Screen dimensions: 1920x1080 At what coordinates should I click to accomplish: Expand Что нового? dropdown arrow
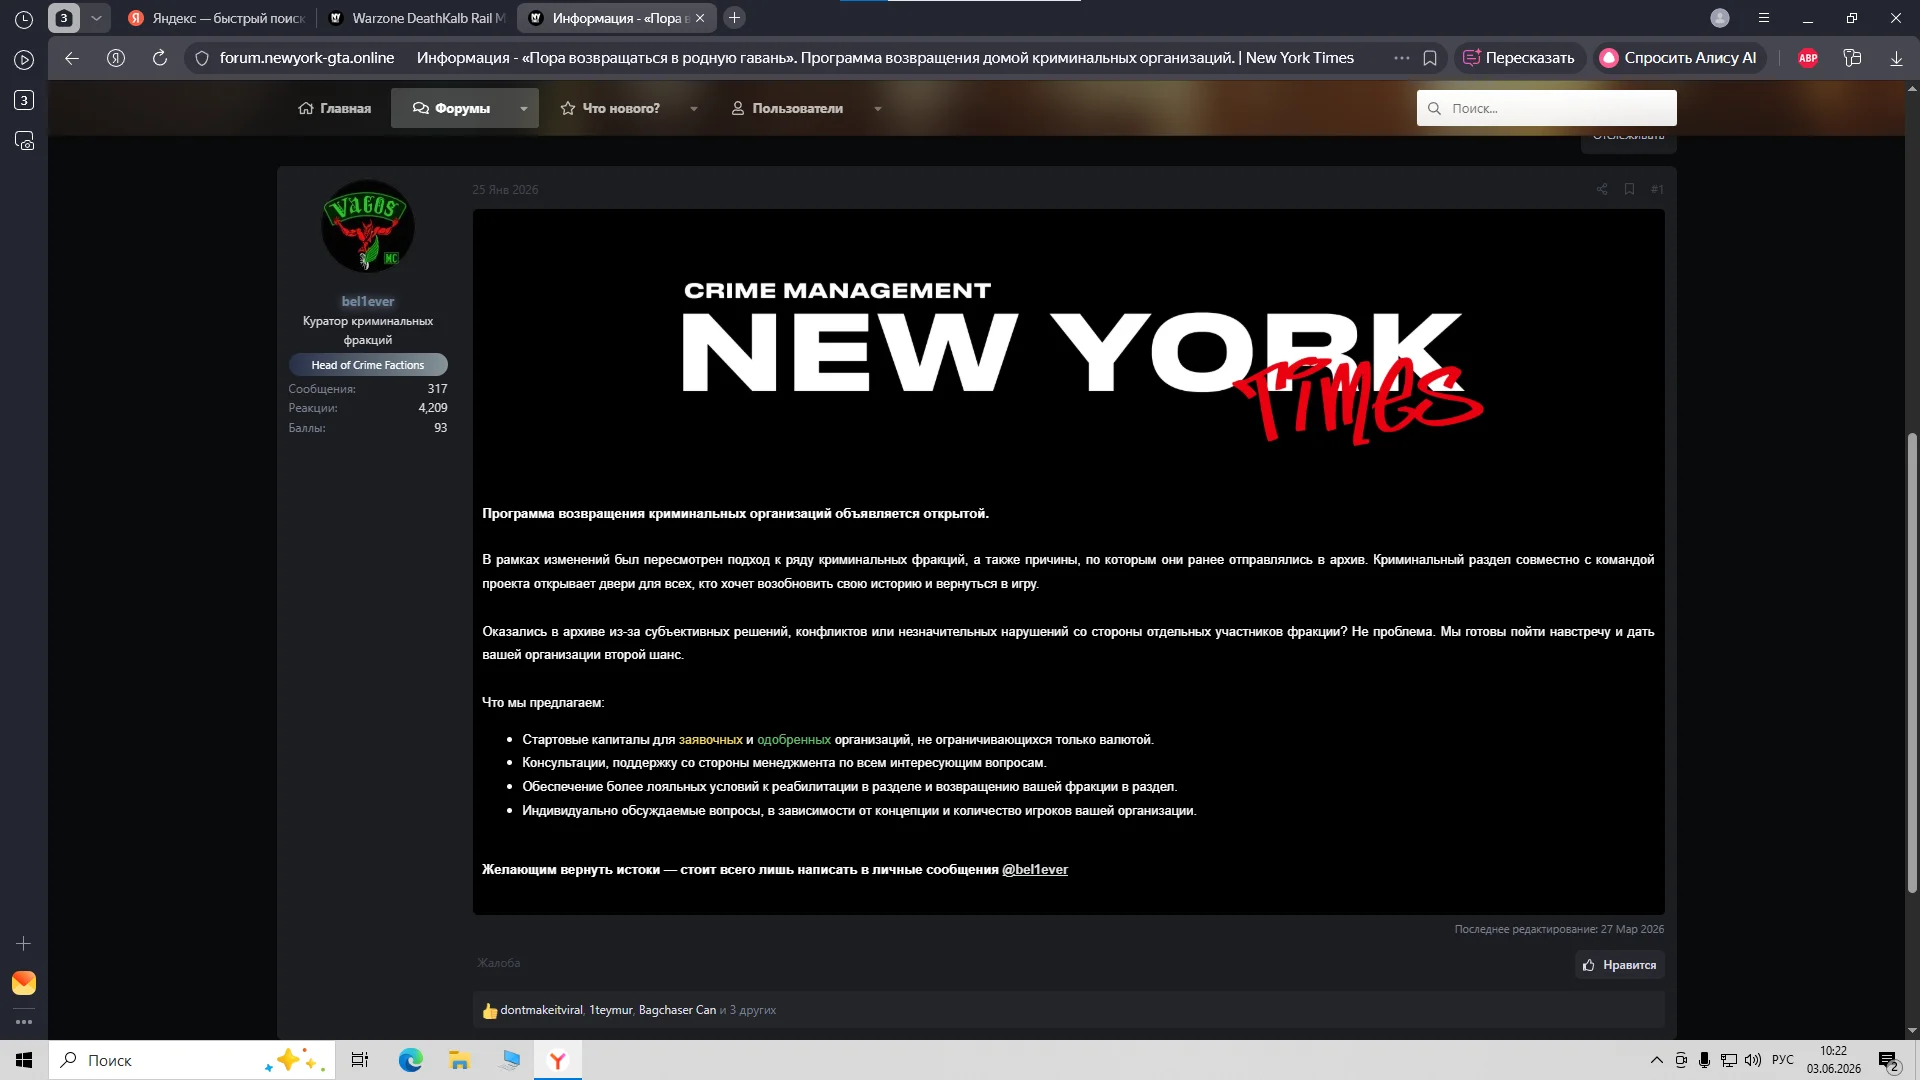pyautogui.click(x=694, y=108)
